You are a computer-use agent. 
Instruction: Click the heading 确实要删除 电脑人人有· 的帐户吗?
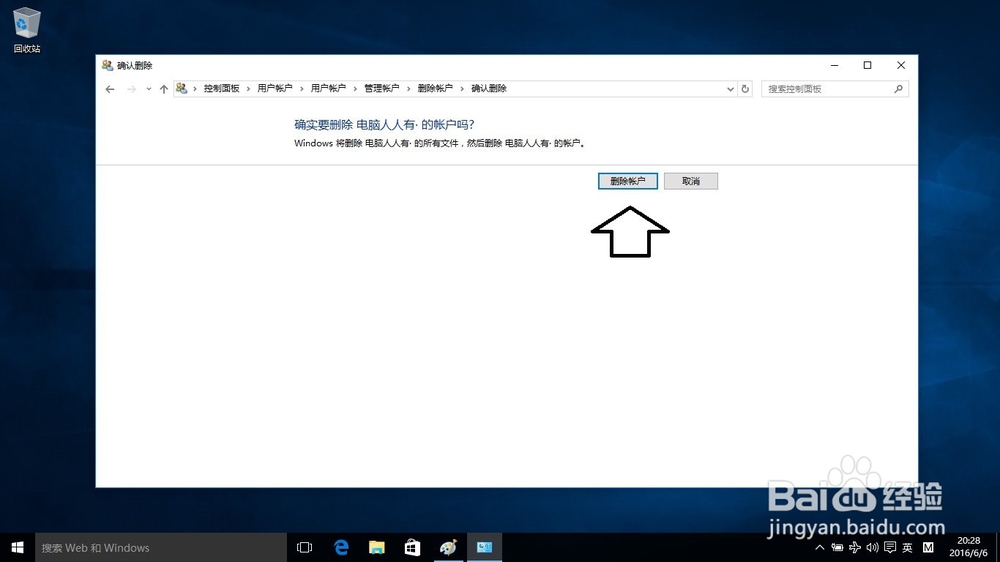coord(384,124)
